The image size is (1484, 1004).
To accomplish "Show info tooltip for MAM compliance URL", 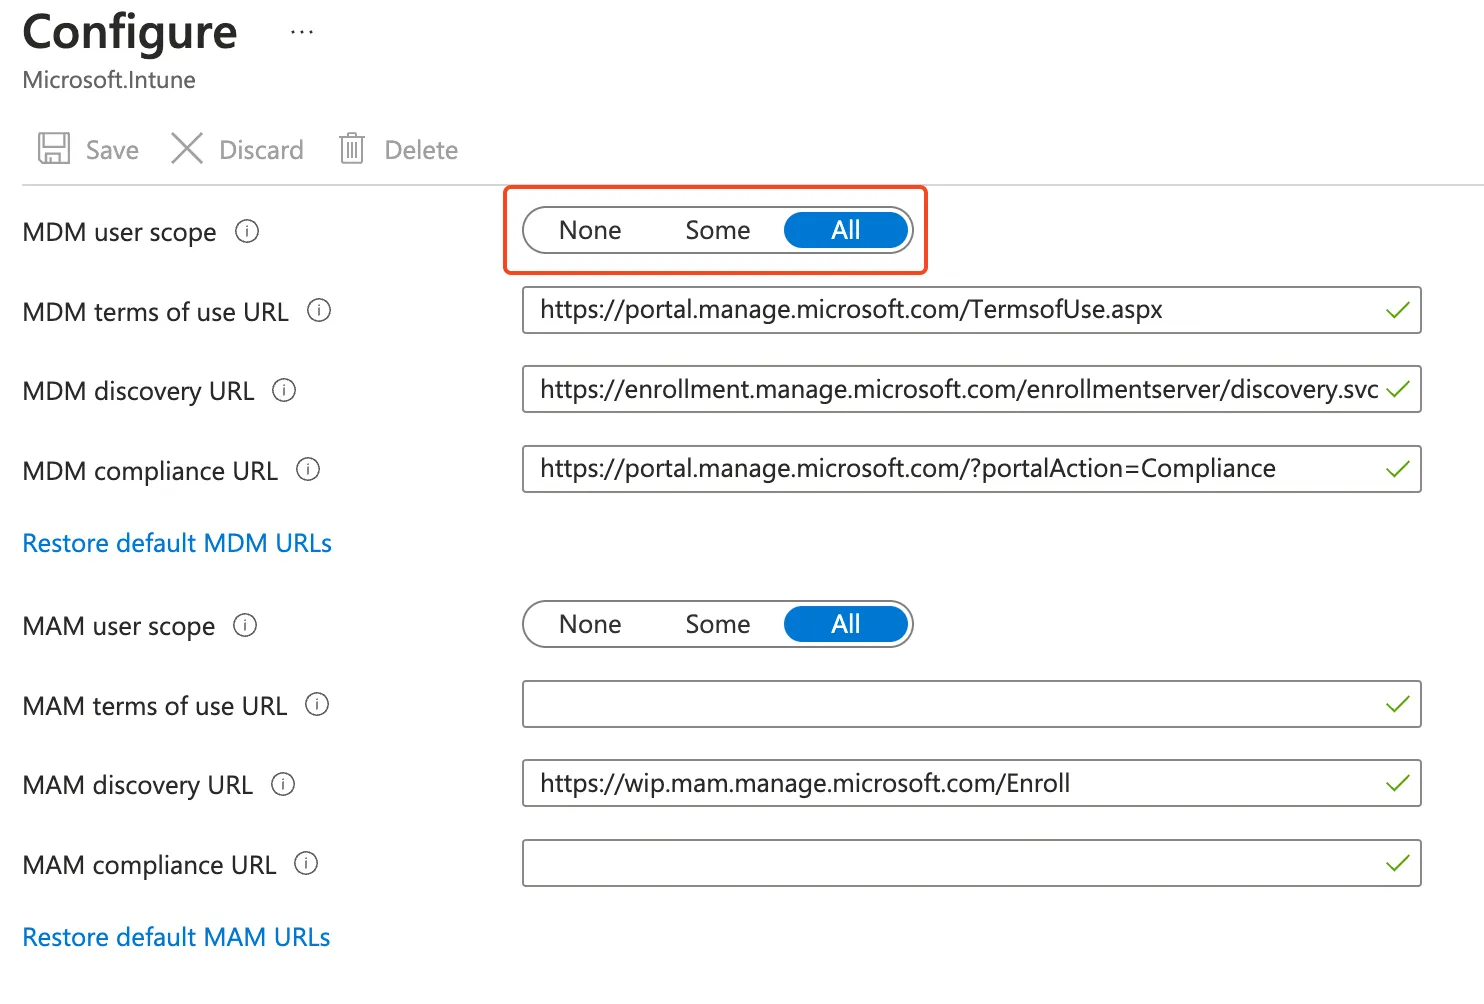I will coord(306,863).
